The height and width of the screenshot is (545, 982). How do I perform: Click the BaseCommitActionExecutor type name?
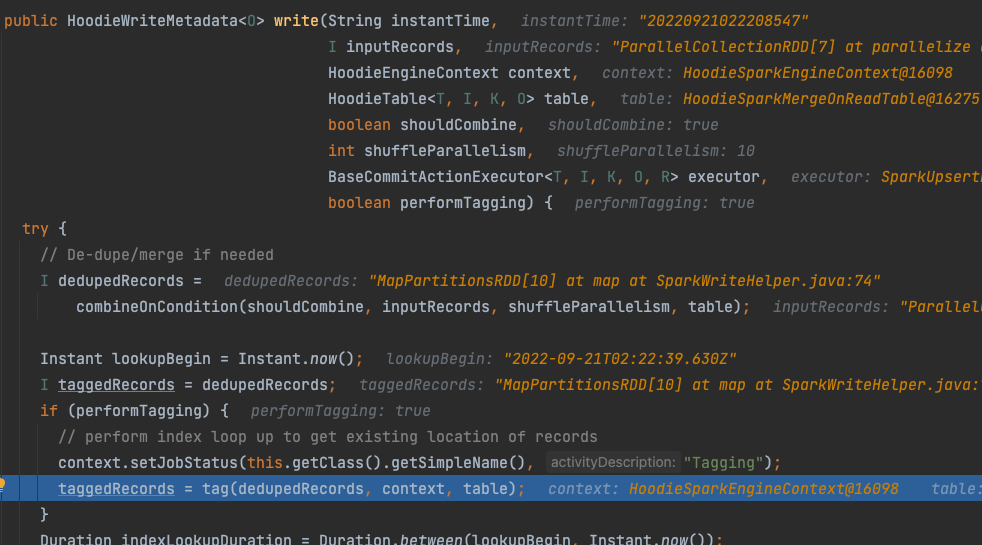(436, 177)
